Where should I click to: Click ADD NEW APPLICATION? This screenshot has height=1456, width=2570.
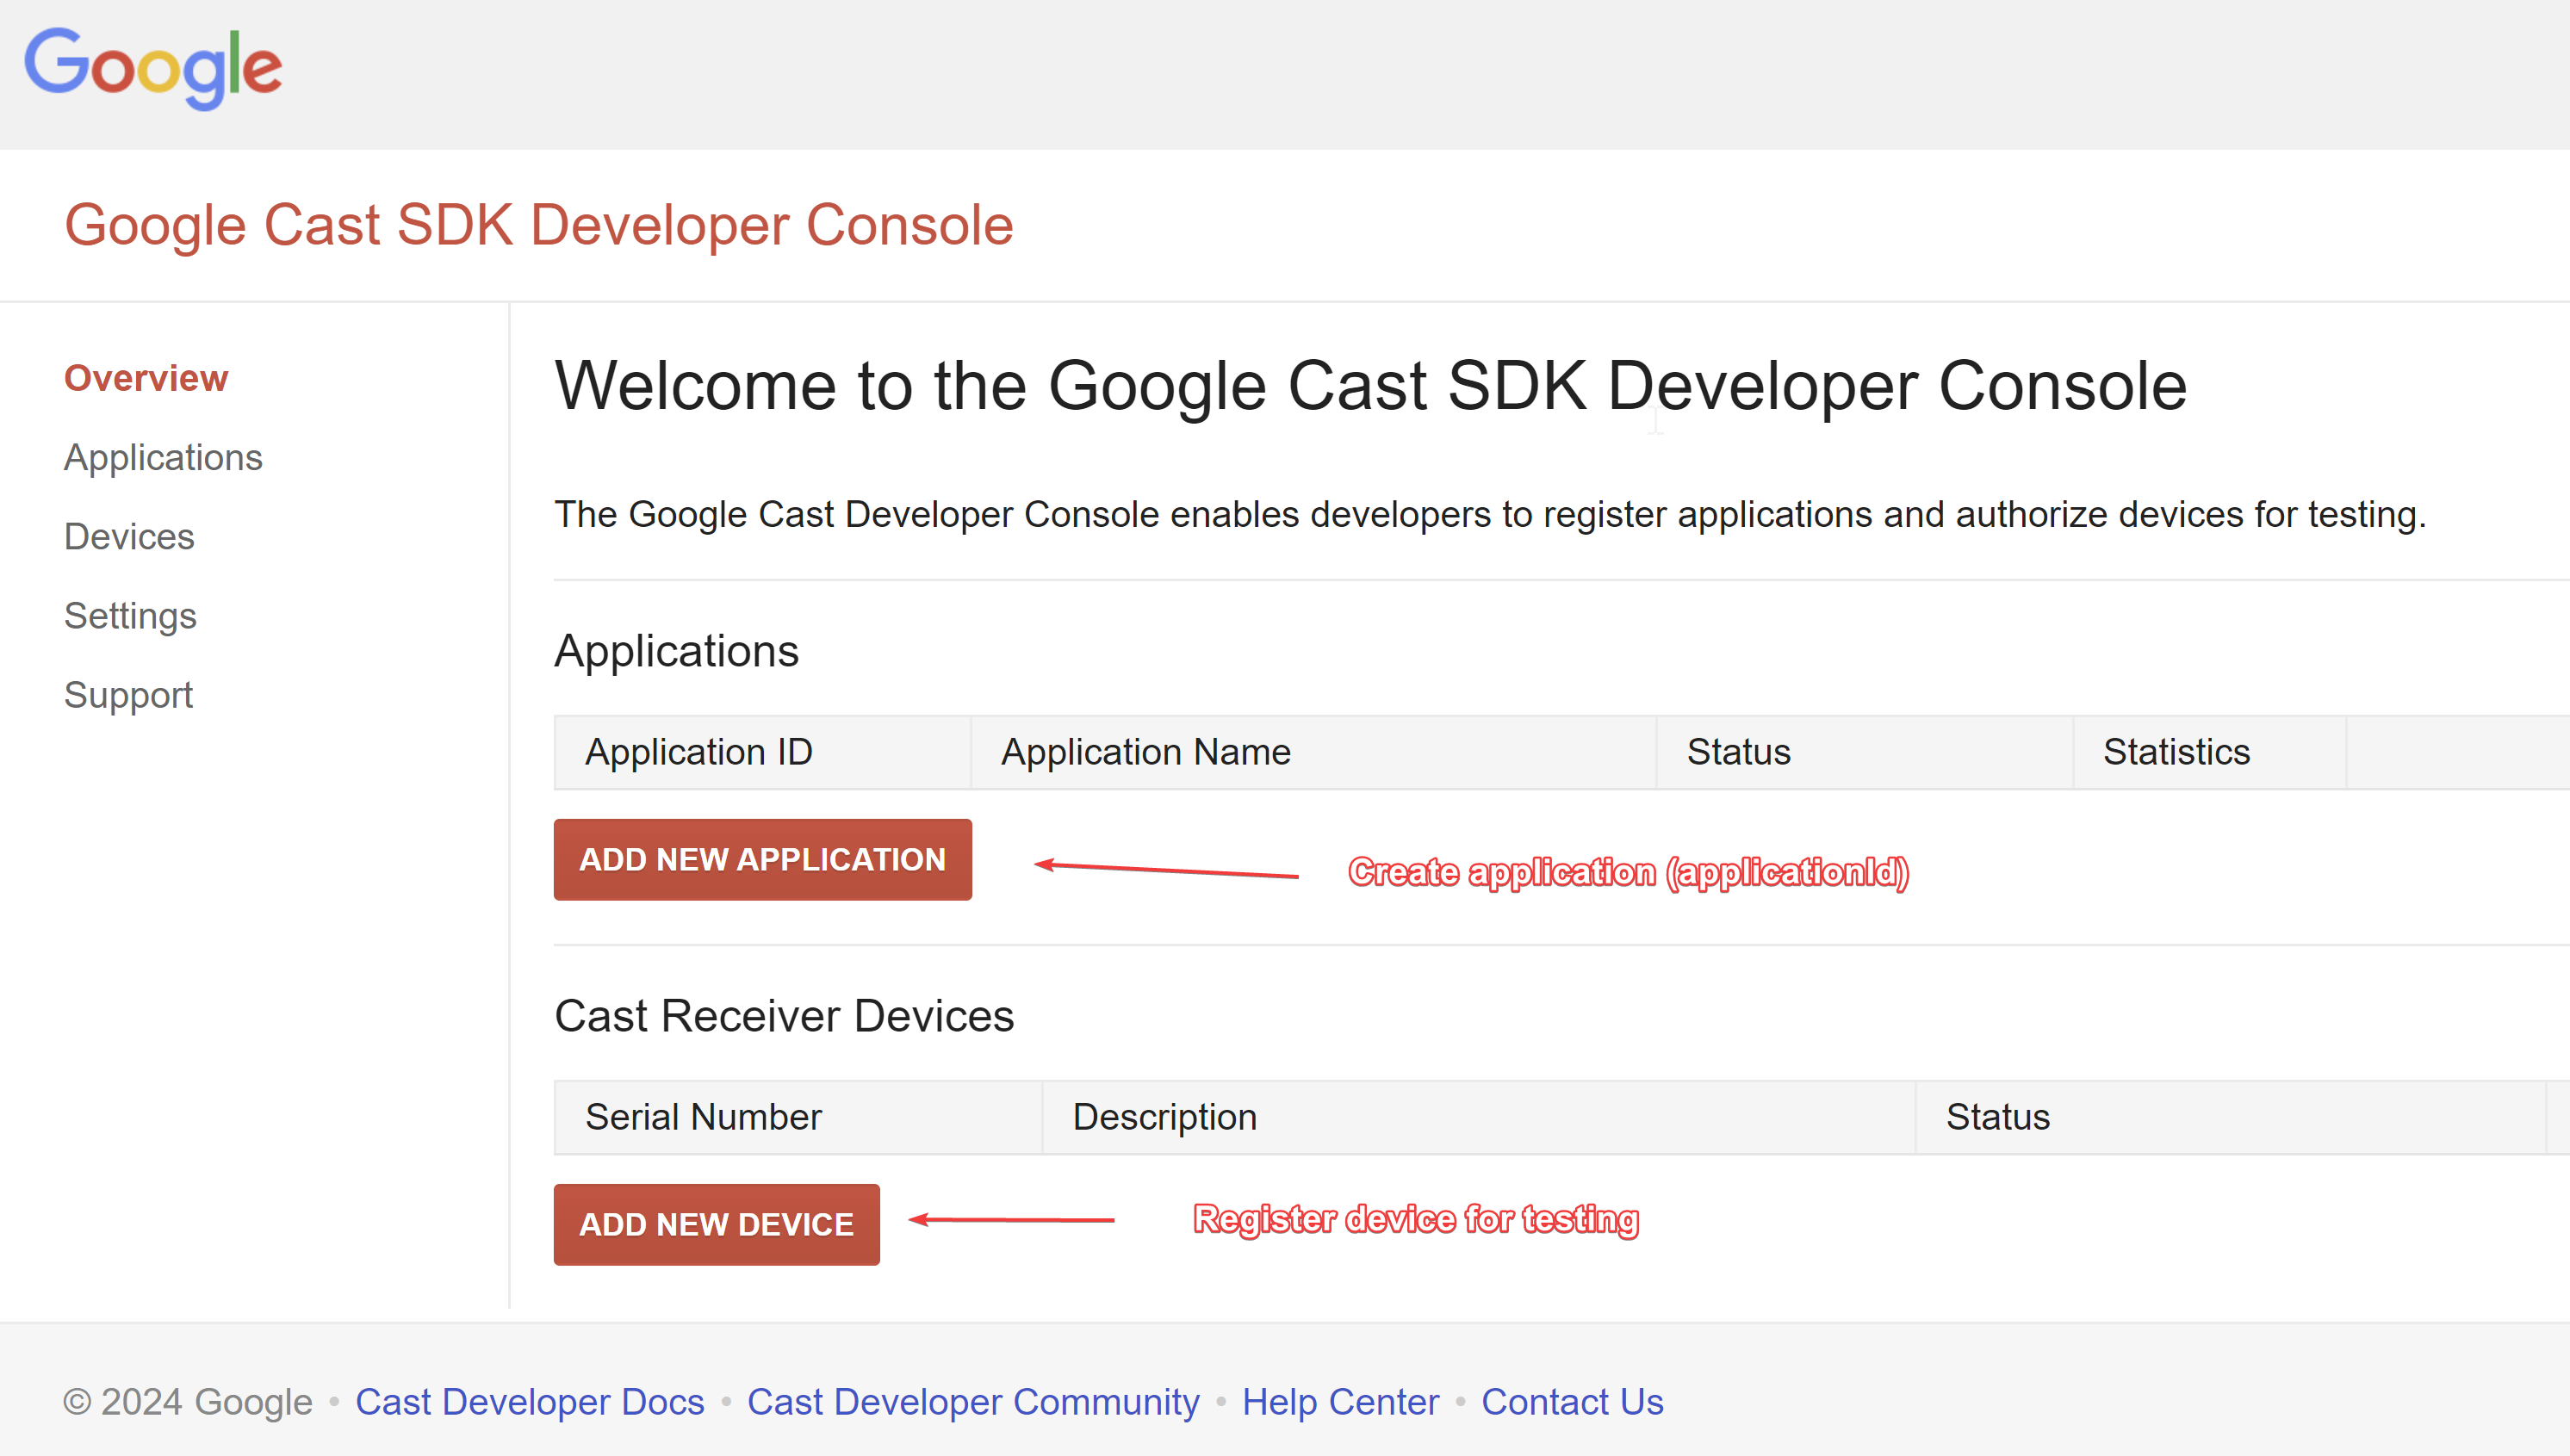coord(762,859)
